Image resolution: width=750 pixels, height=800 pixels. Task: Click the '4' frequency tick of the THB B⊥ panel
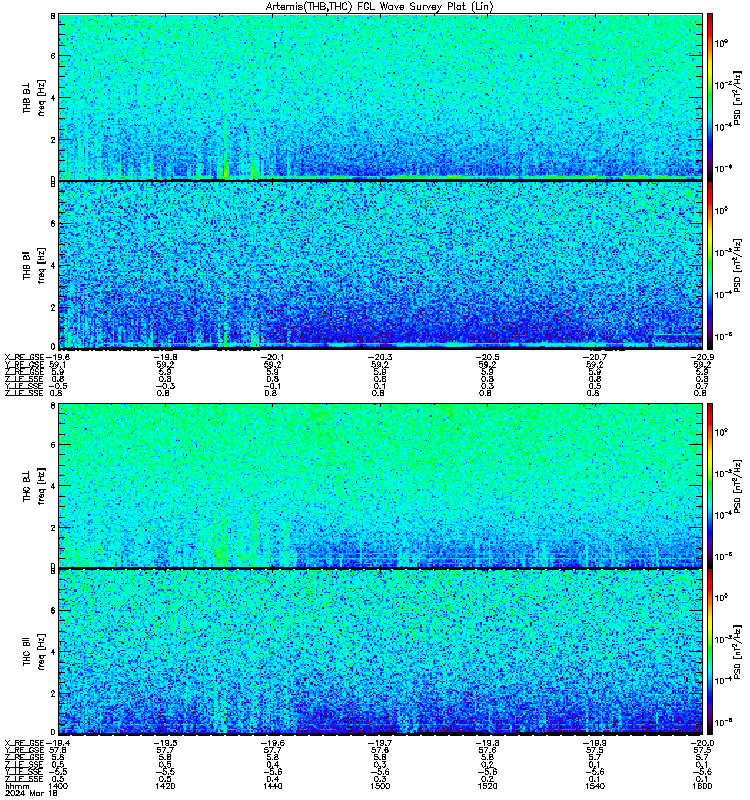(53, 98)
